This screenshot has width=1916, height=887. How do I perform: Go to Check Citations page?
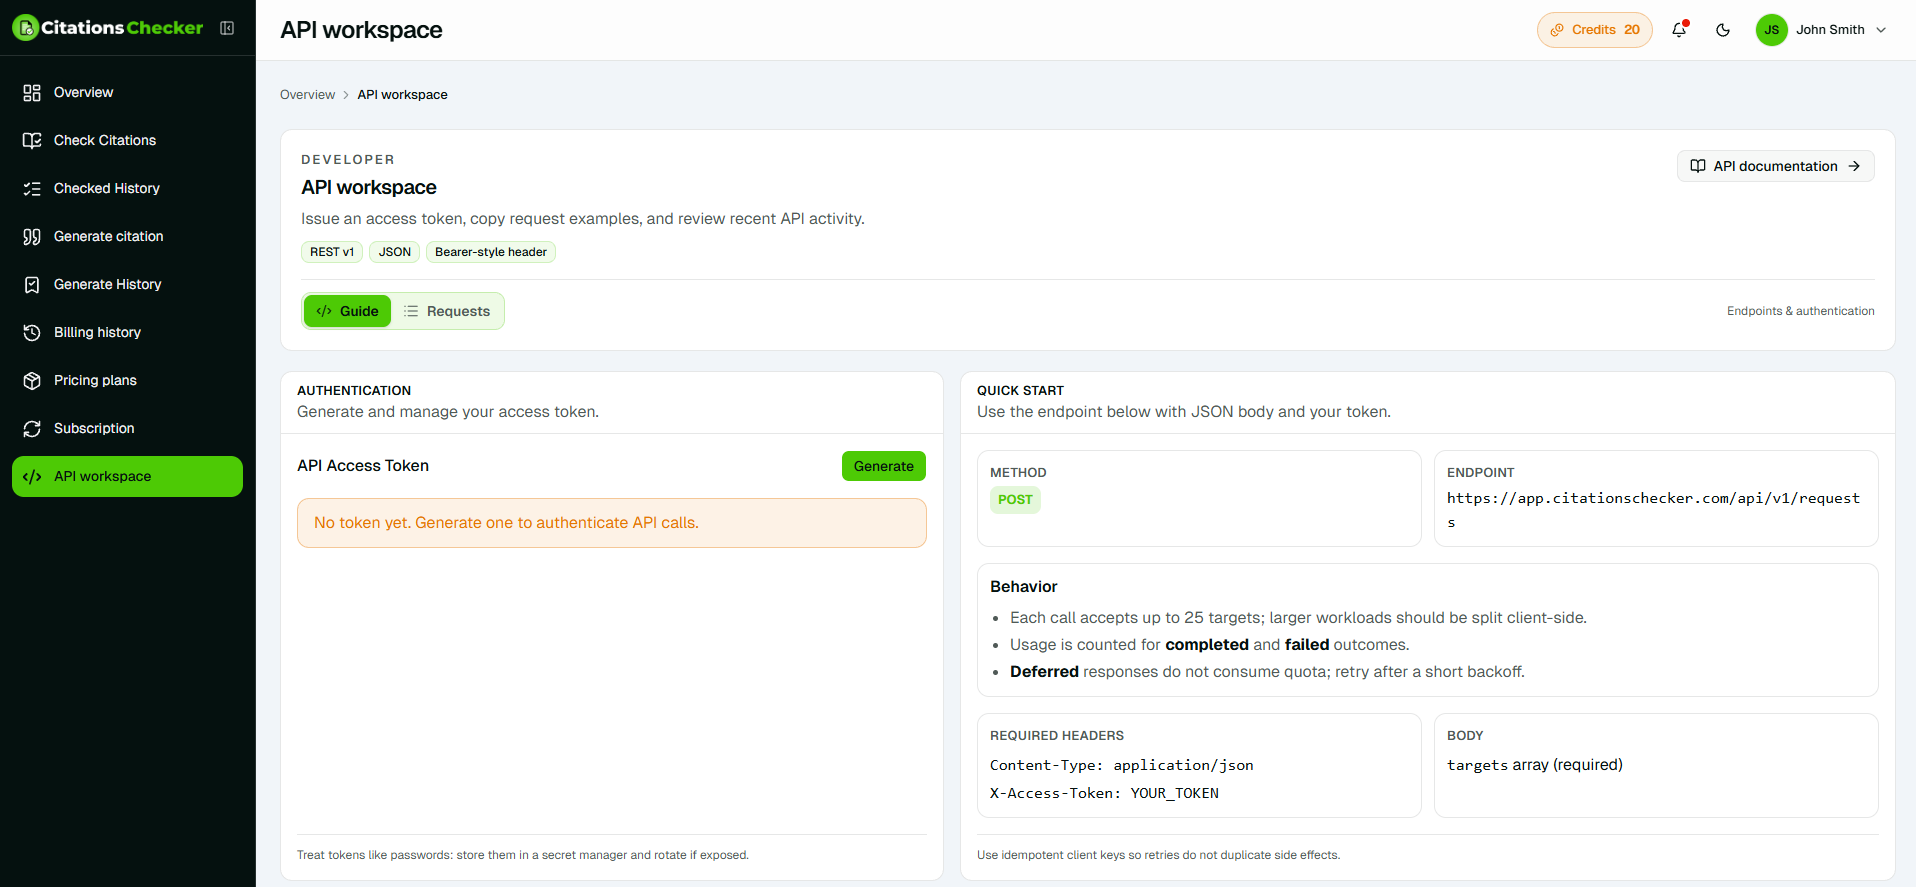127,141
